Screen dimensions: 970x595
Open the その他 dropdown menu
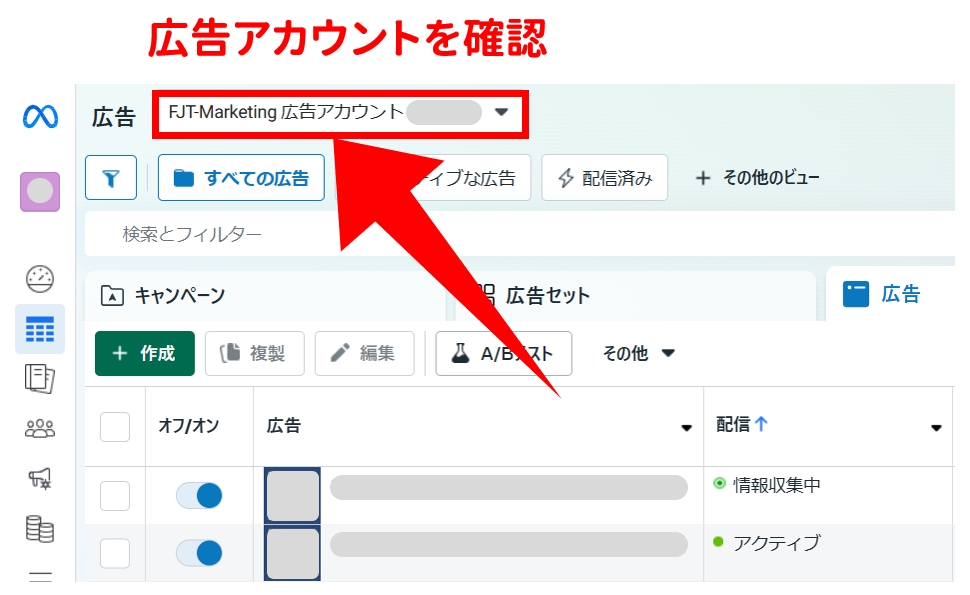coord(639,353)
